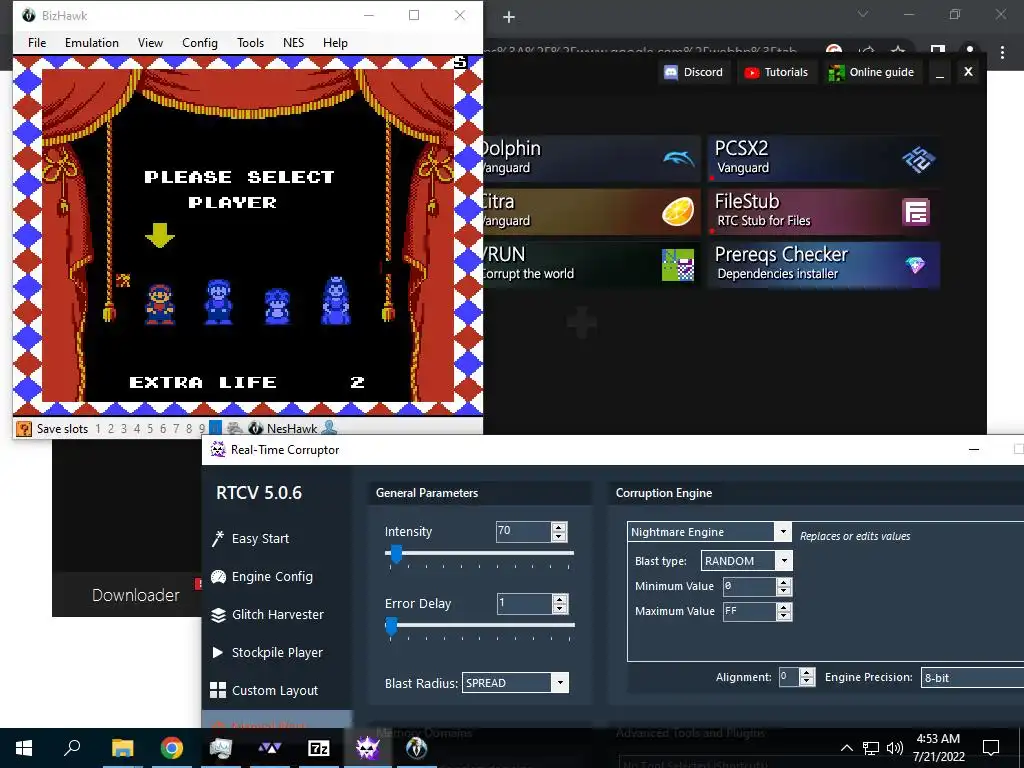
Task: Open the Blast Radius SPREAD dropdown
Action: coord(515,683)
